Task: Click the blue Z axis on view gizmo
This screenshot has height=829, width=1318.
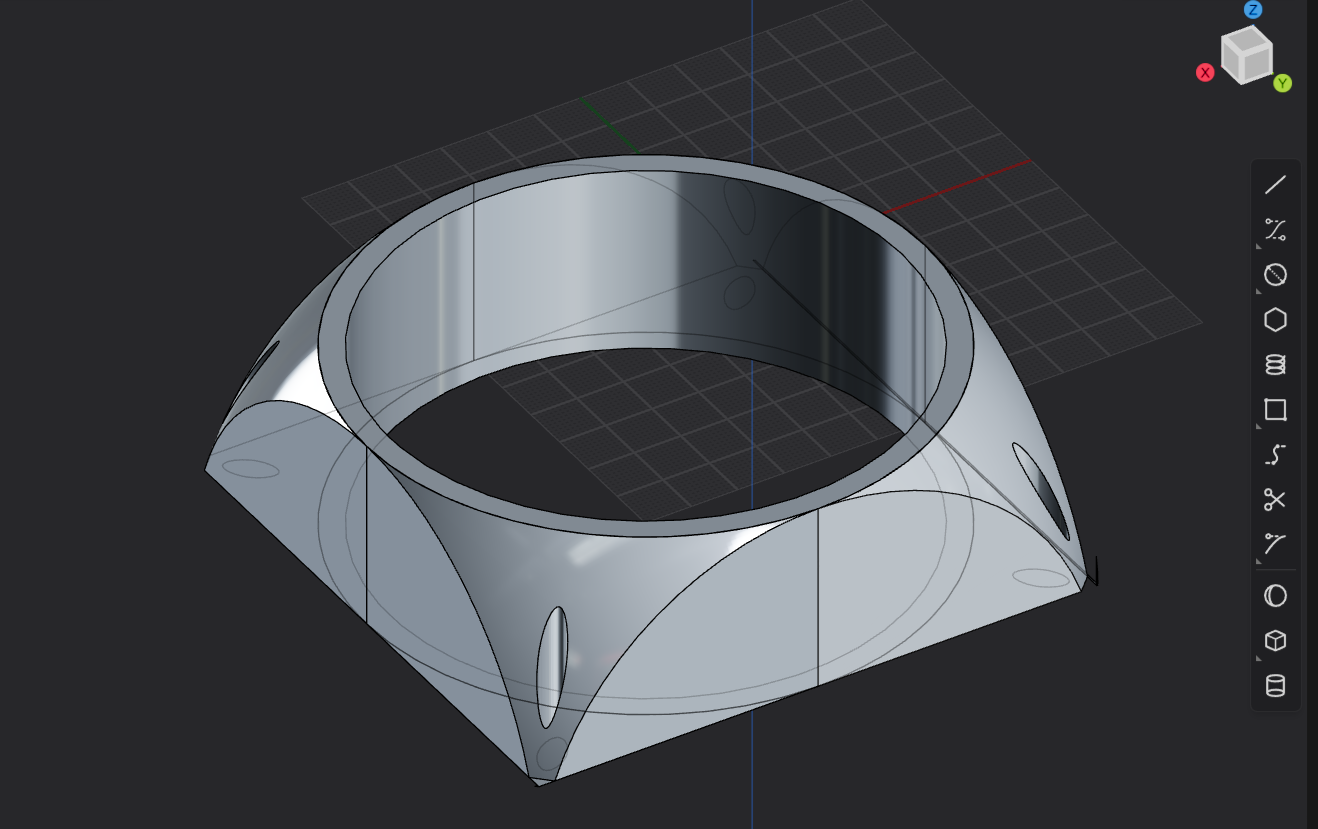Action: coord(1253,10)
